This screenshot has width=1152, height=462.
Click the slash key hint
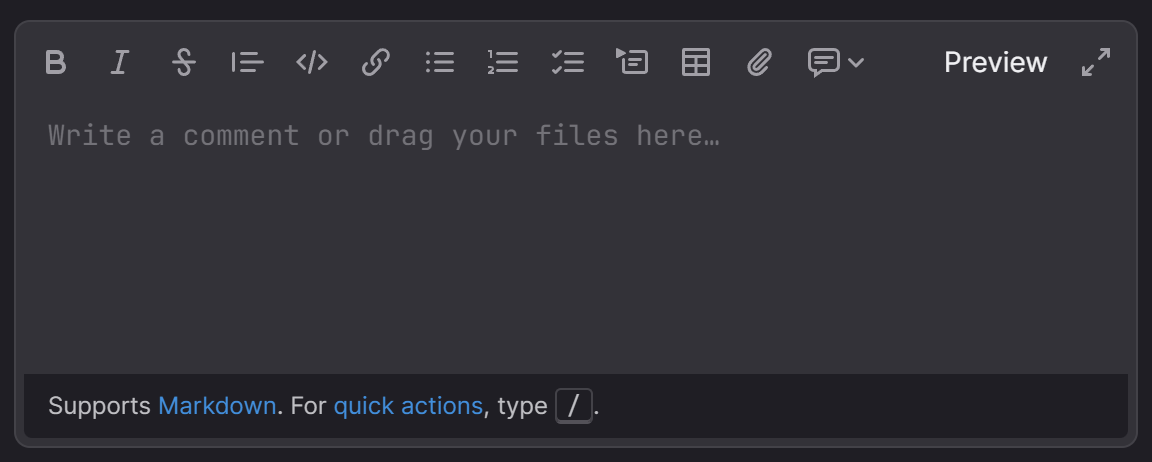574,406
